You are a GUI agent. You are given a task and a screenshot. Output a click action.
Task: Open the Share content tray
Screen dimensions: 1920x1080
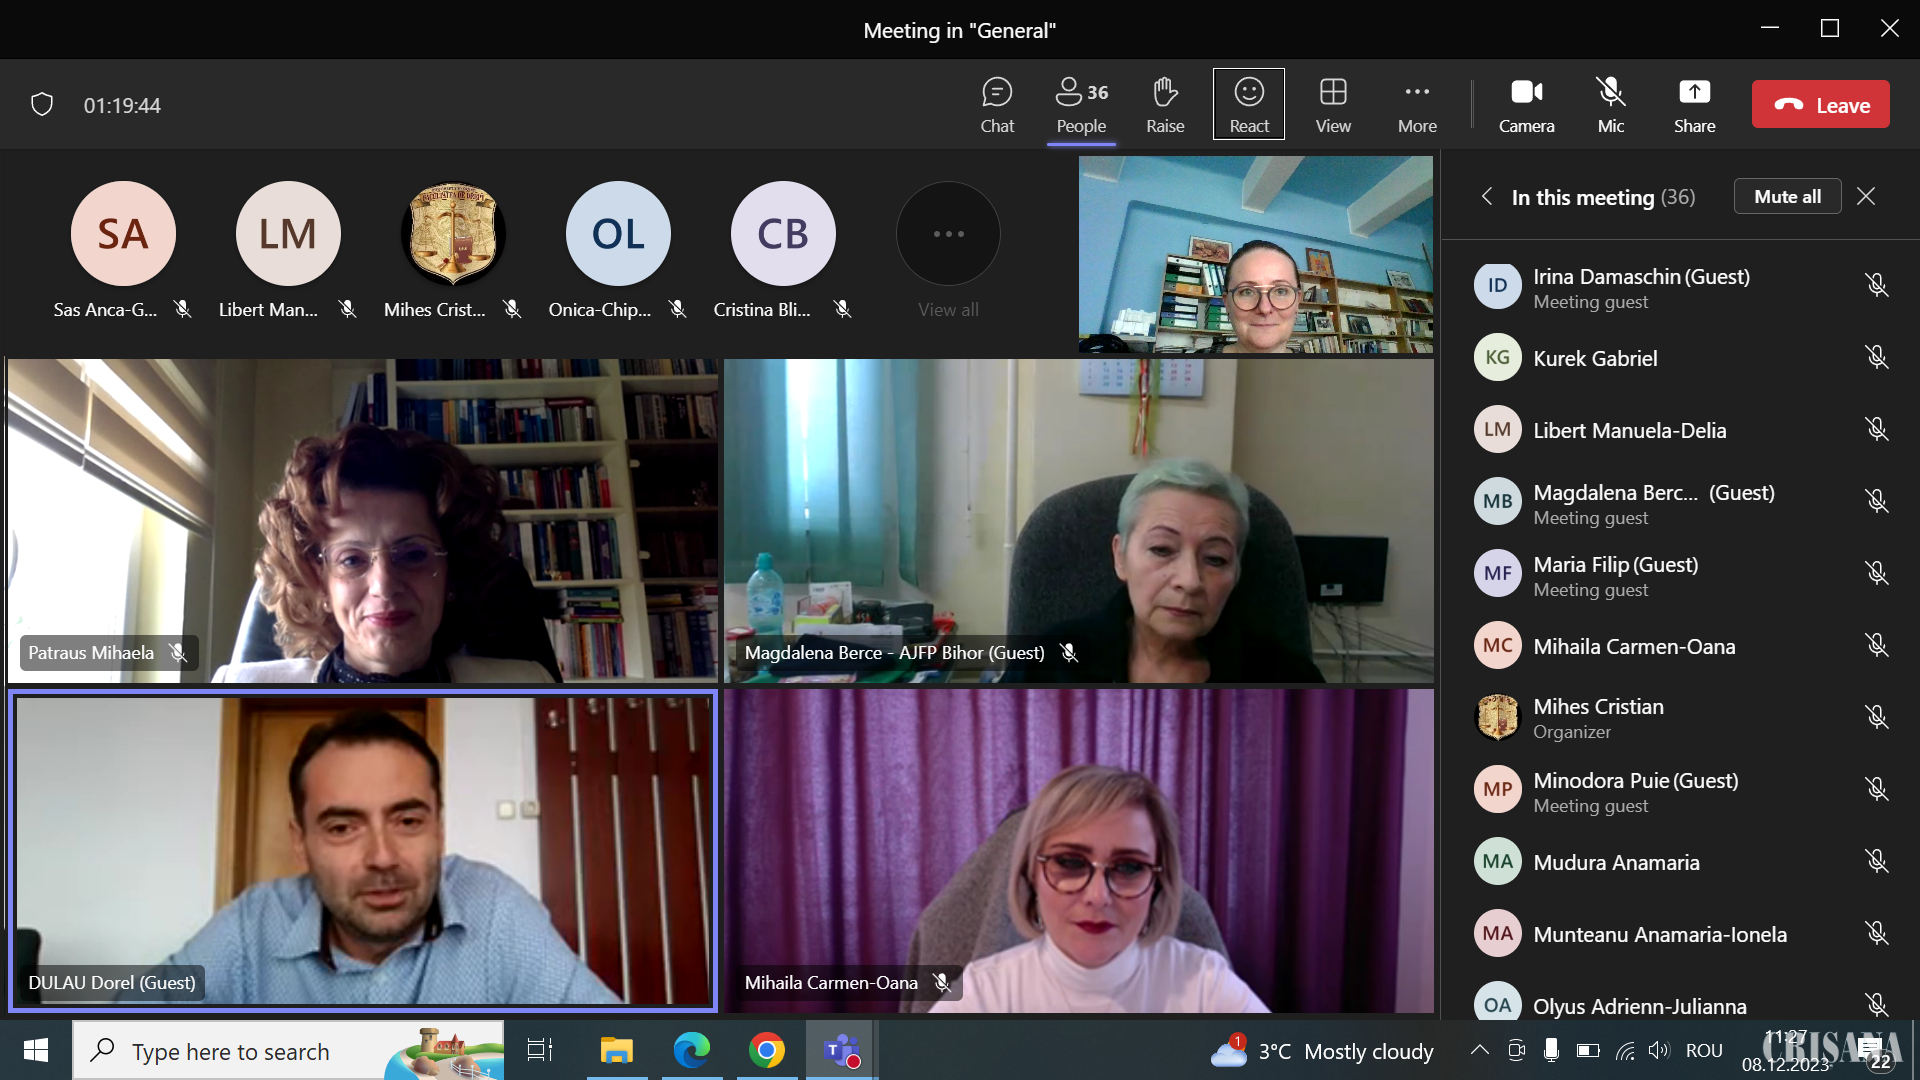pyautogui.click(x=1694, y=104)
